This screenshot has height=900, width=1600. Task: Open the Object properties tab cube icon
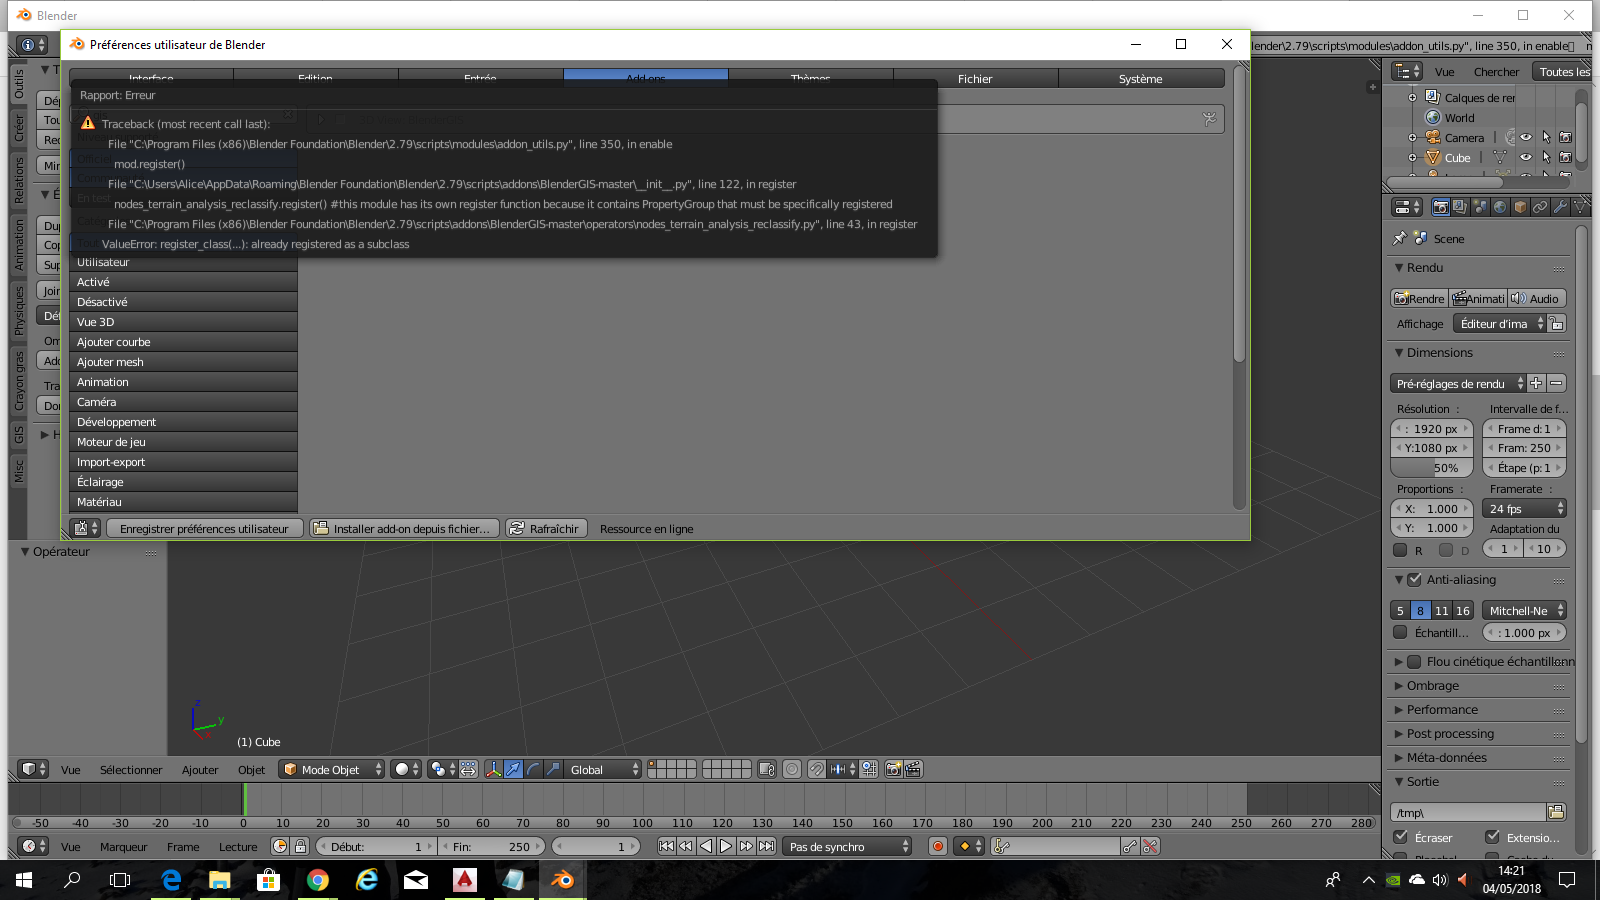pyautogui.click(x=1520, y=207)
